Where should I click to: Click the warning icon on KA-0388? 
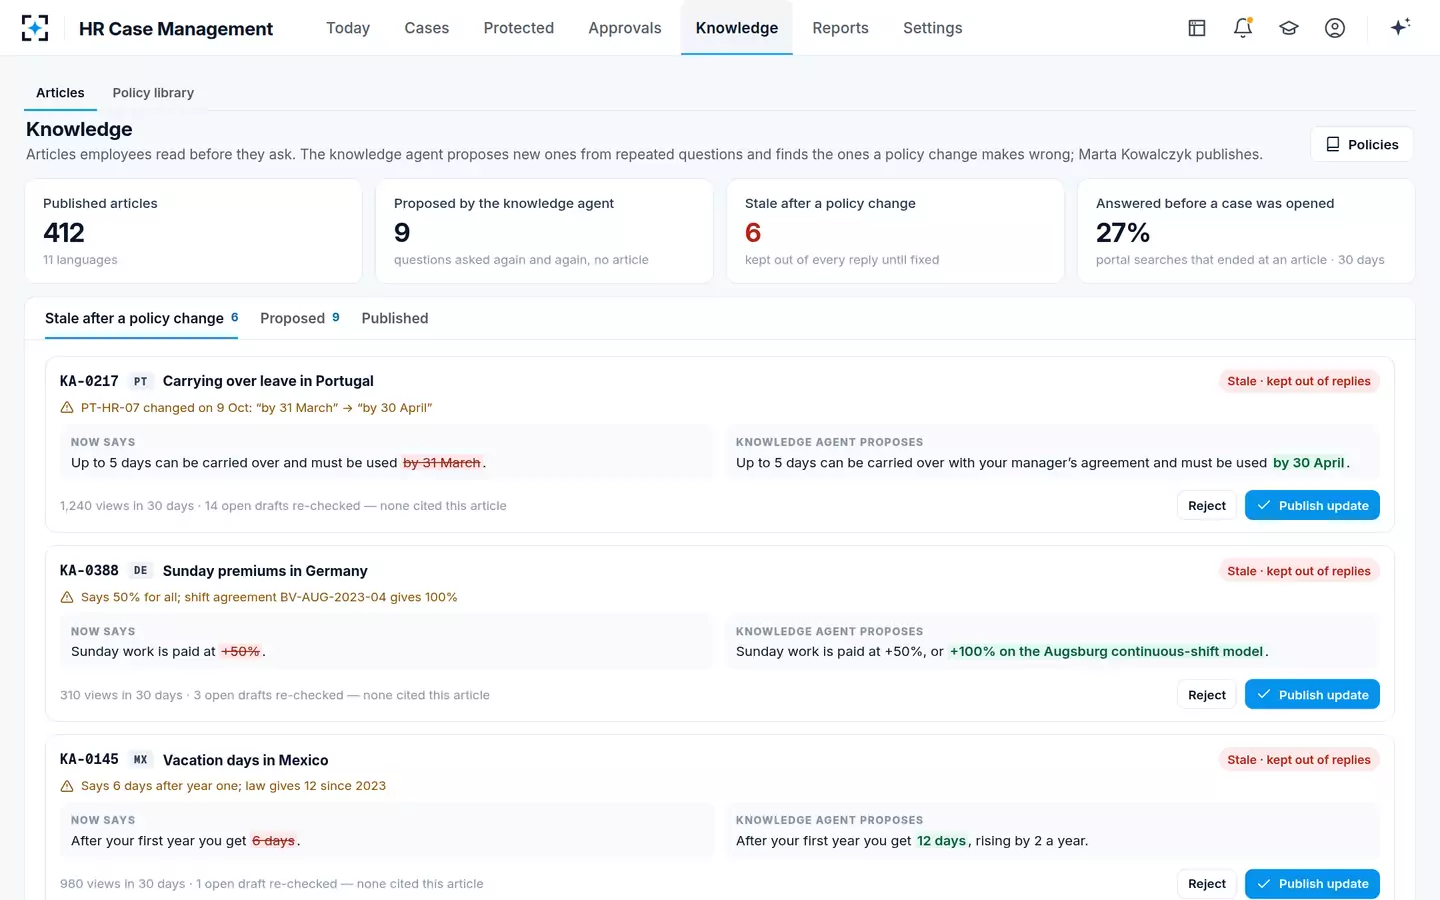tap(67, 597)
